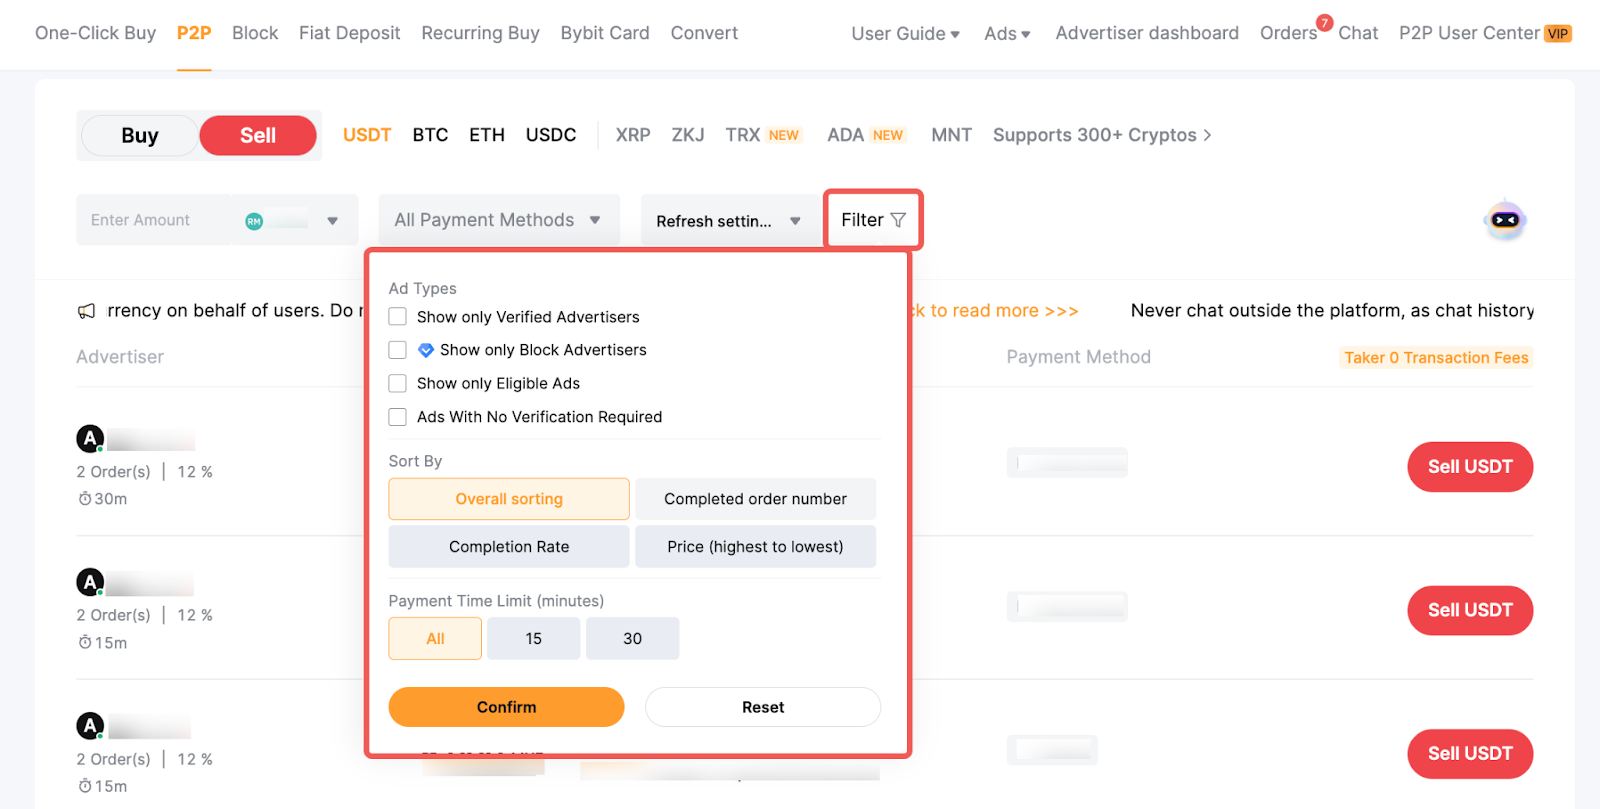Click the Filter funnel icon
The width and height of the screenshot is (1600, 809).
(898, 220)
